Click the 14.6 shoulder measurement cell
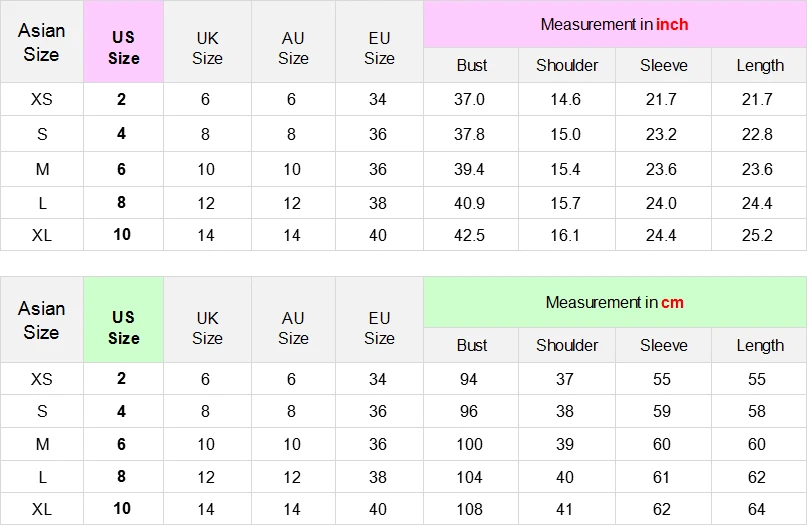The image size is (807, 525). point(565,100)
